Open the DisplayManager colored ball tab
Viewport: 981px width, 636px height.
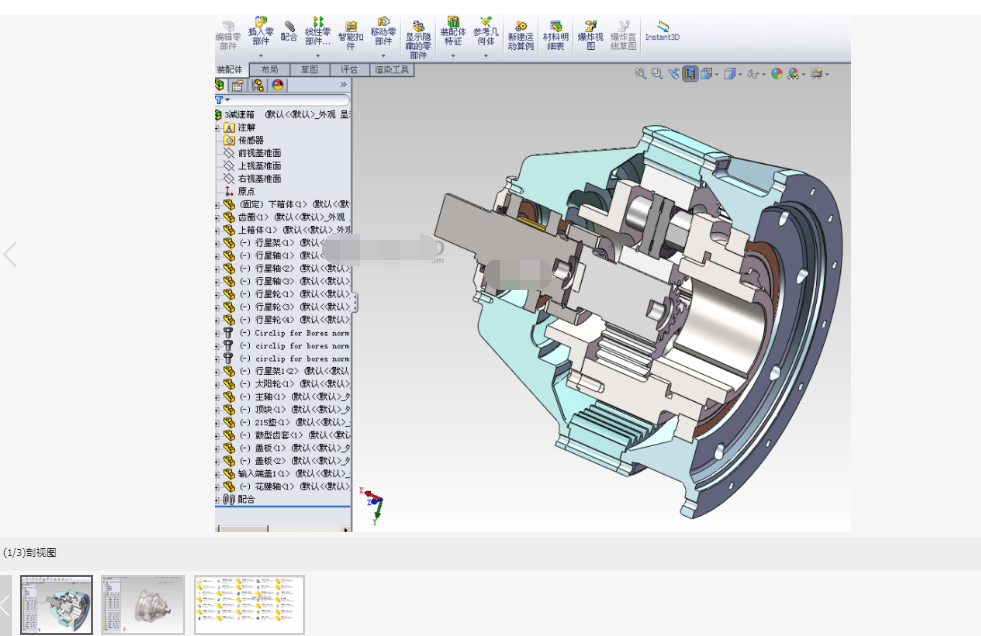(x=278, y=85)
